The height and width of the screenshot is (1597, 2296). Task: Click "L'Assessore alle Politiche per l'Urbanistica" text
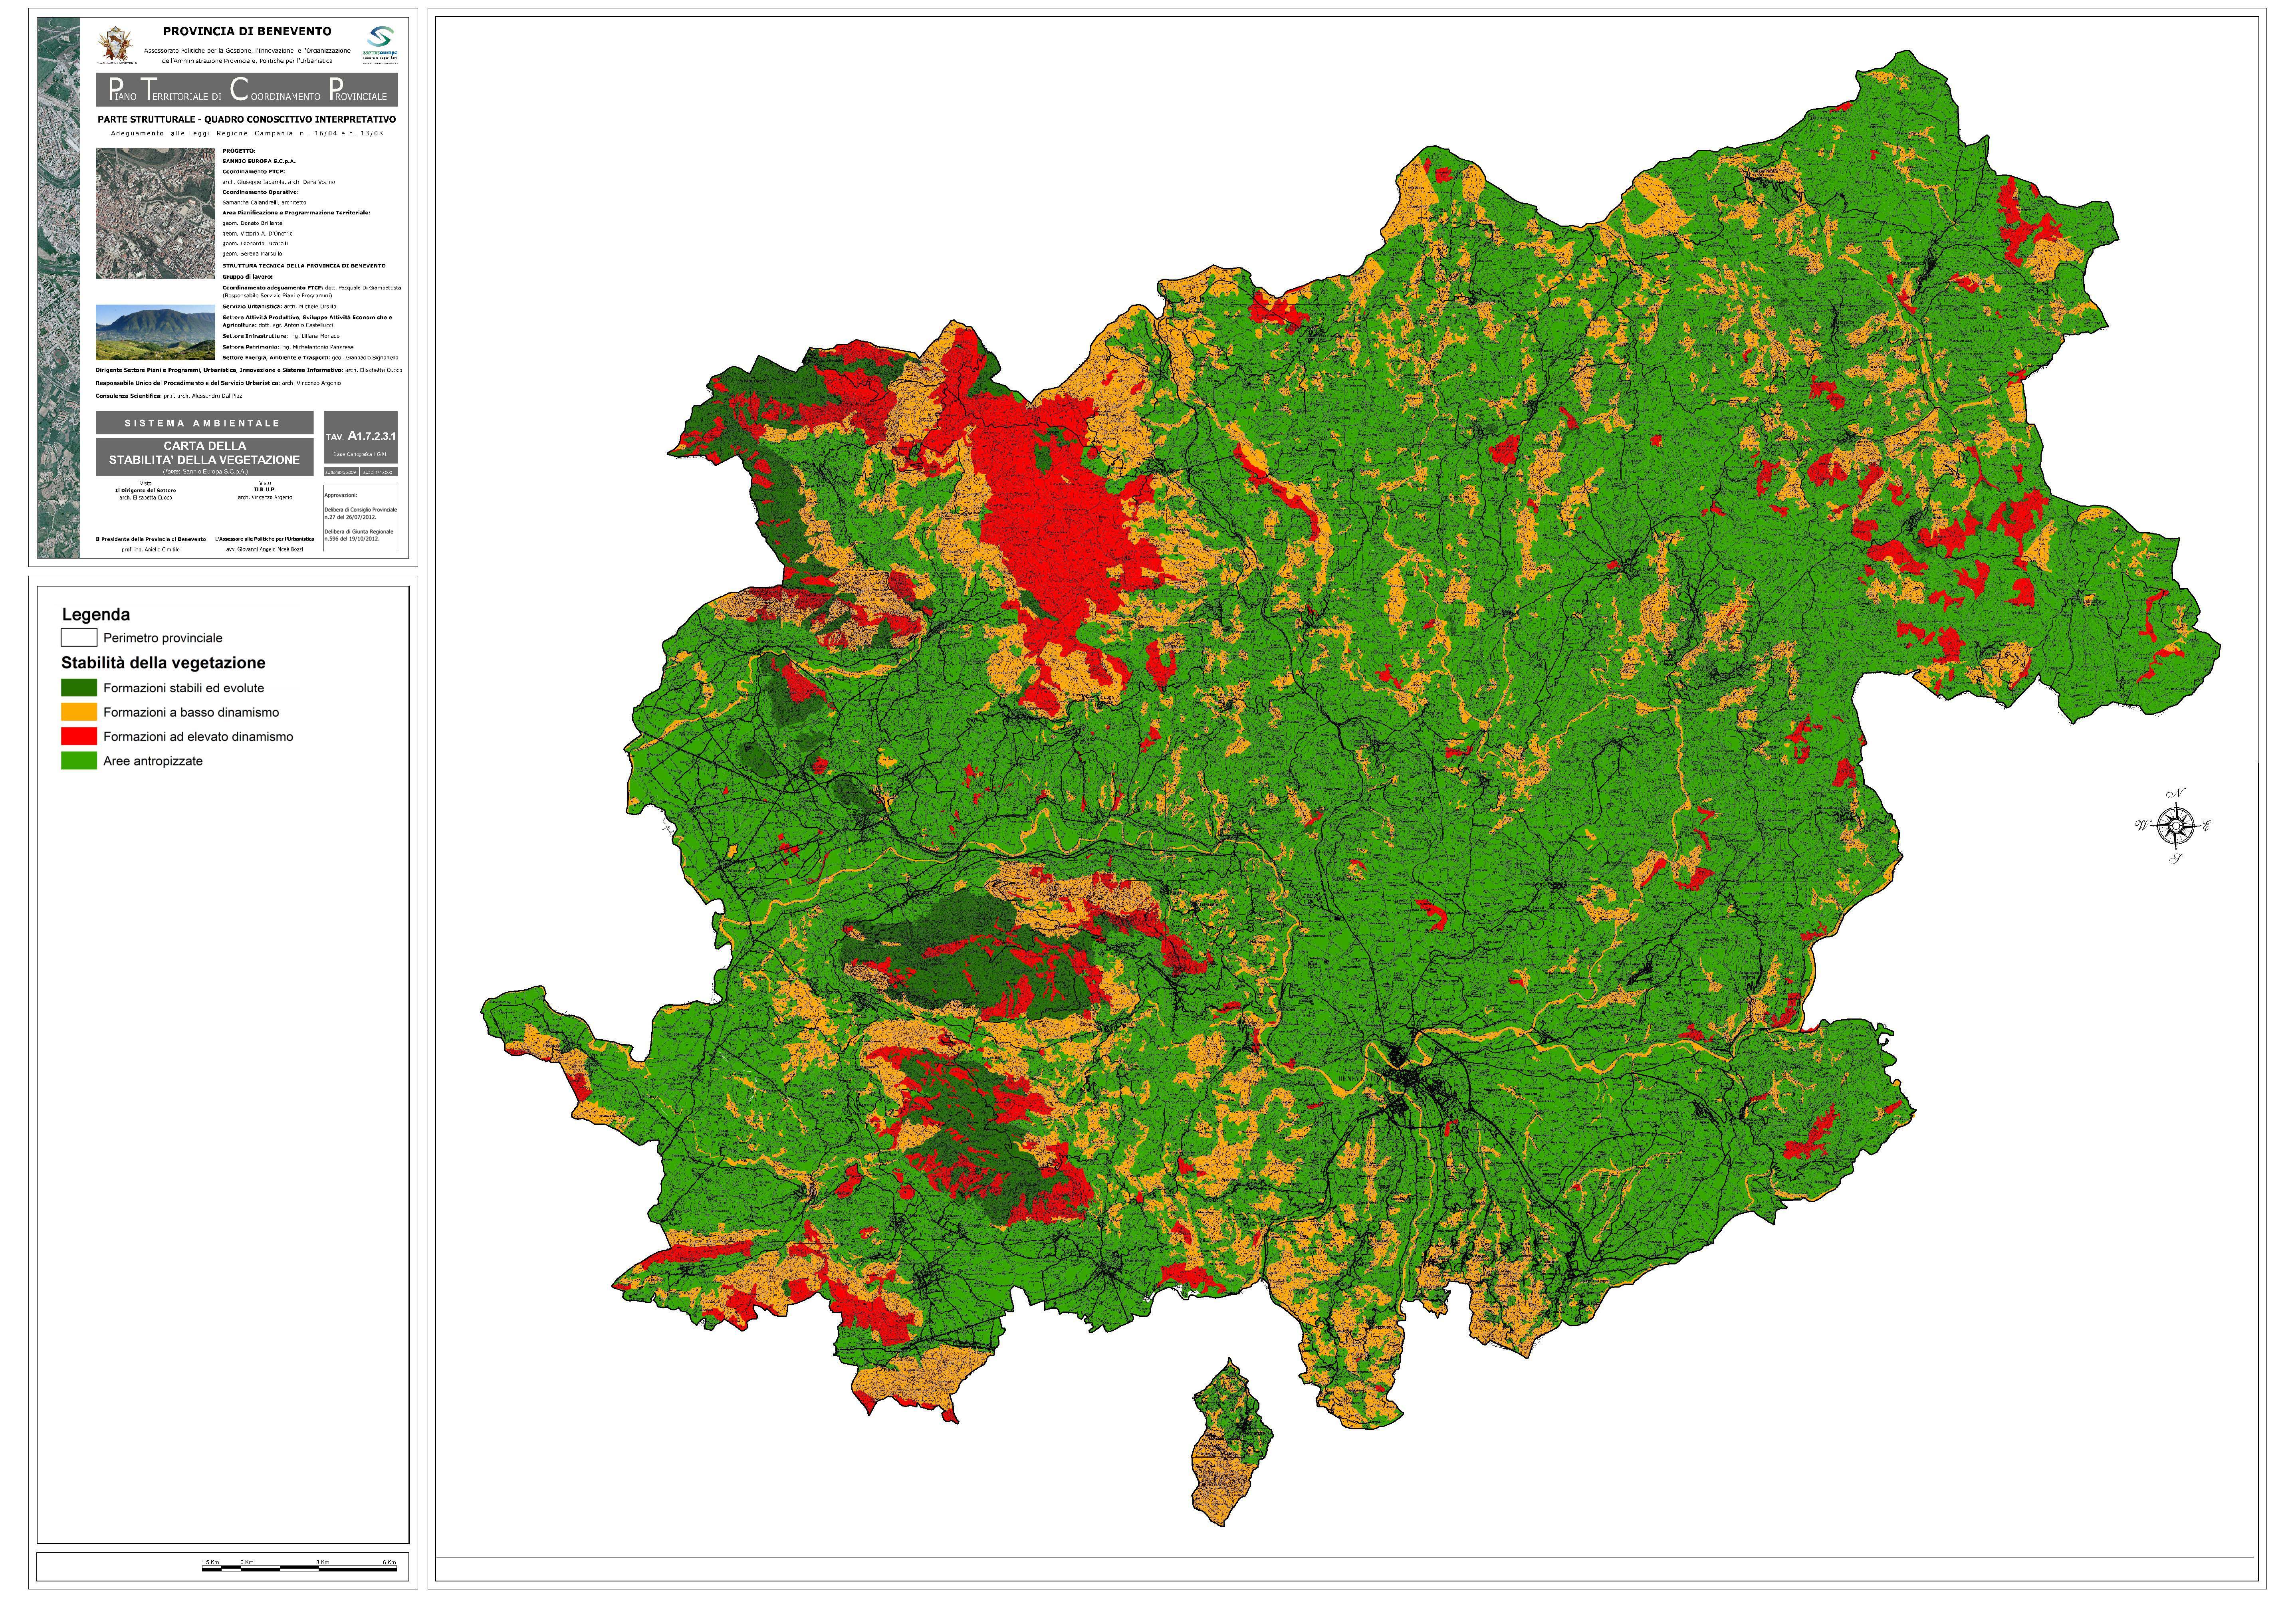[265, 539]
